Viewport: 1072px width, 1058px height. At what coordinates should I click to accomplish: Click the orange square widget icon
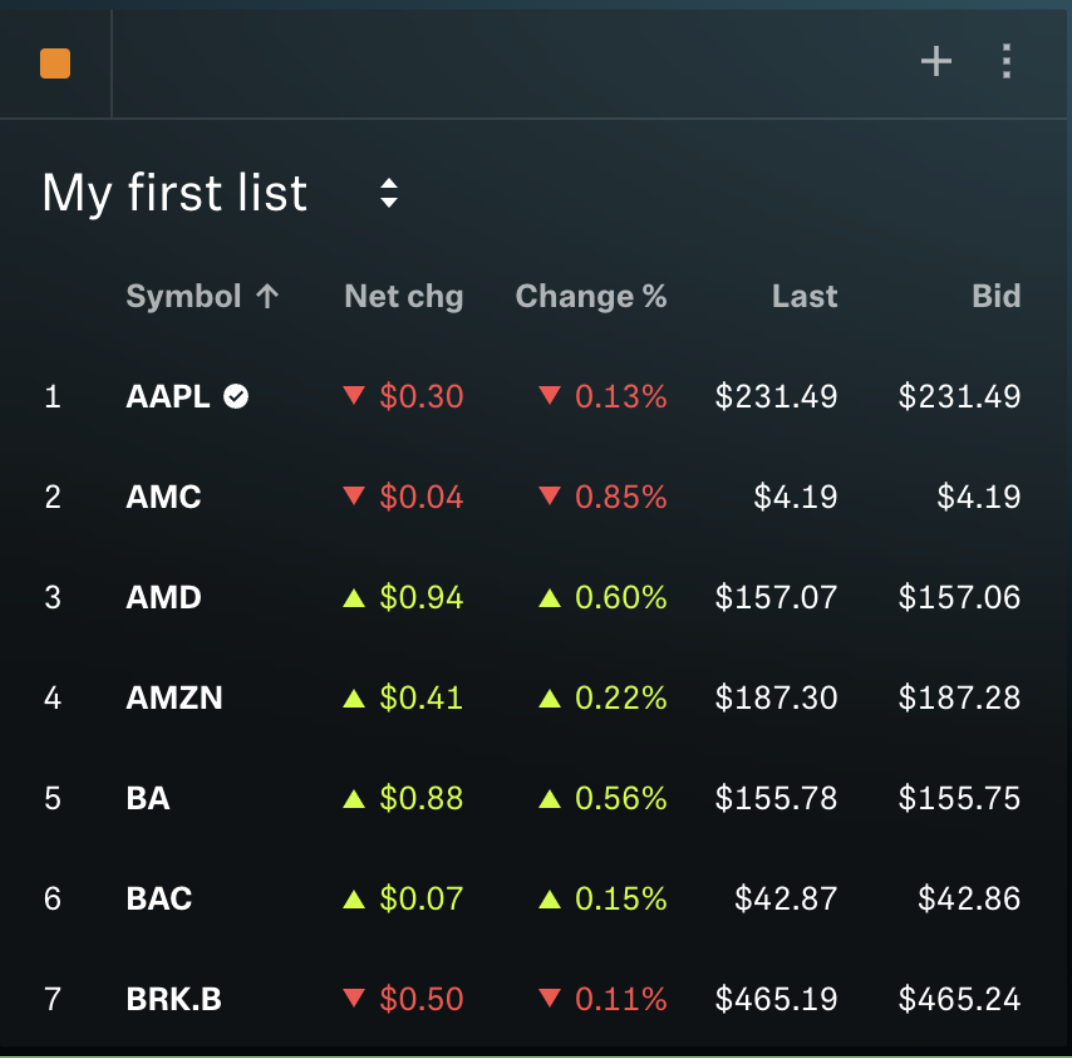[x=55, y=61]
